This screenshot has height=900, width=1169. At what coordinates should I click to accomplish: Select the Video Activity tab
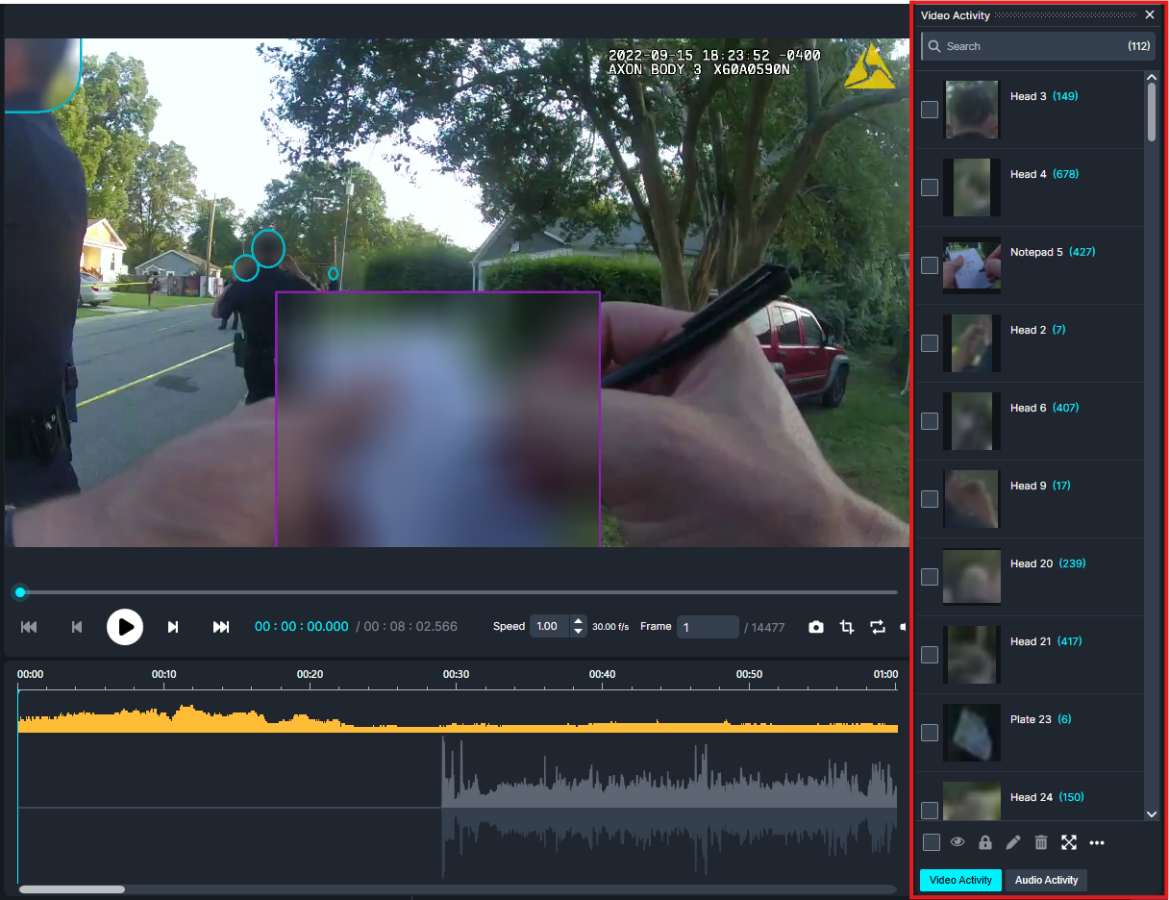pos(960,880)
